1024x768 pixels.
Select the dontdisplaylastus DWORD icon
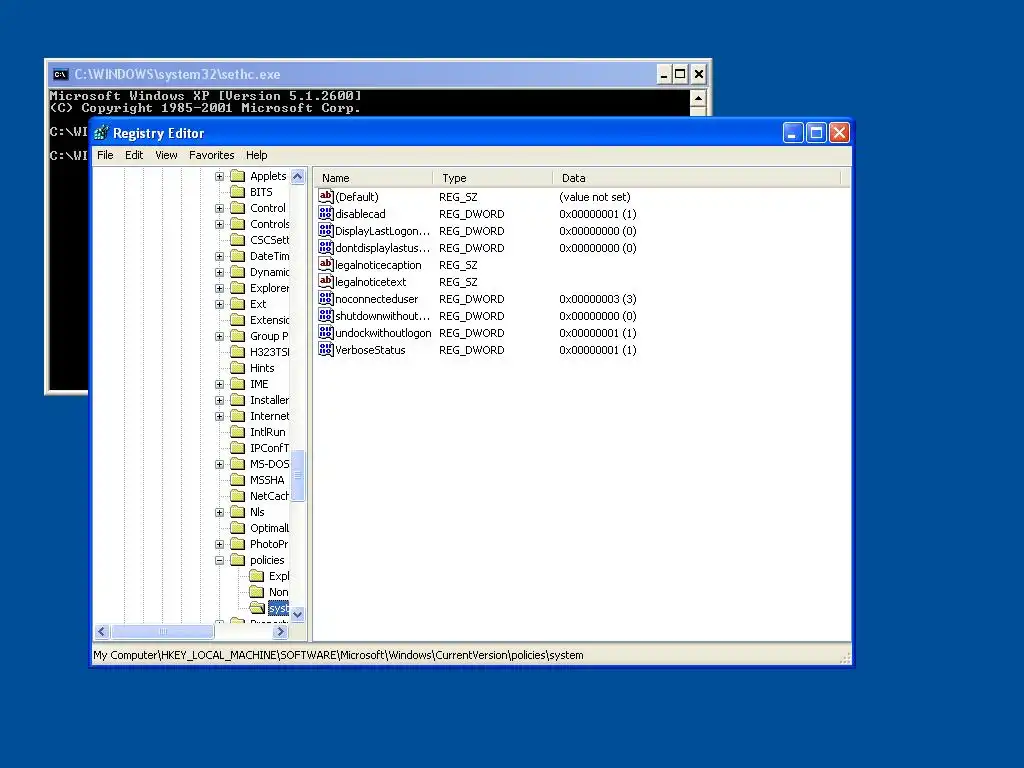pos(326,247)
